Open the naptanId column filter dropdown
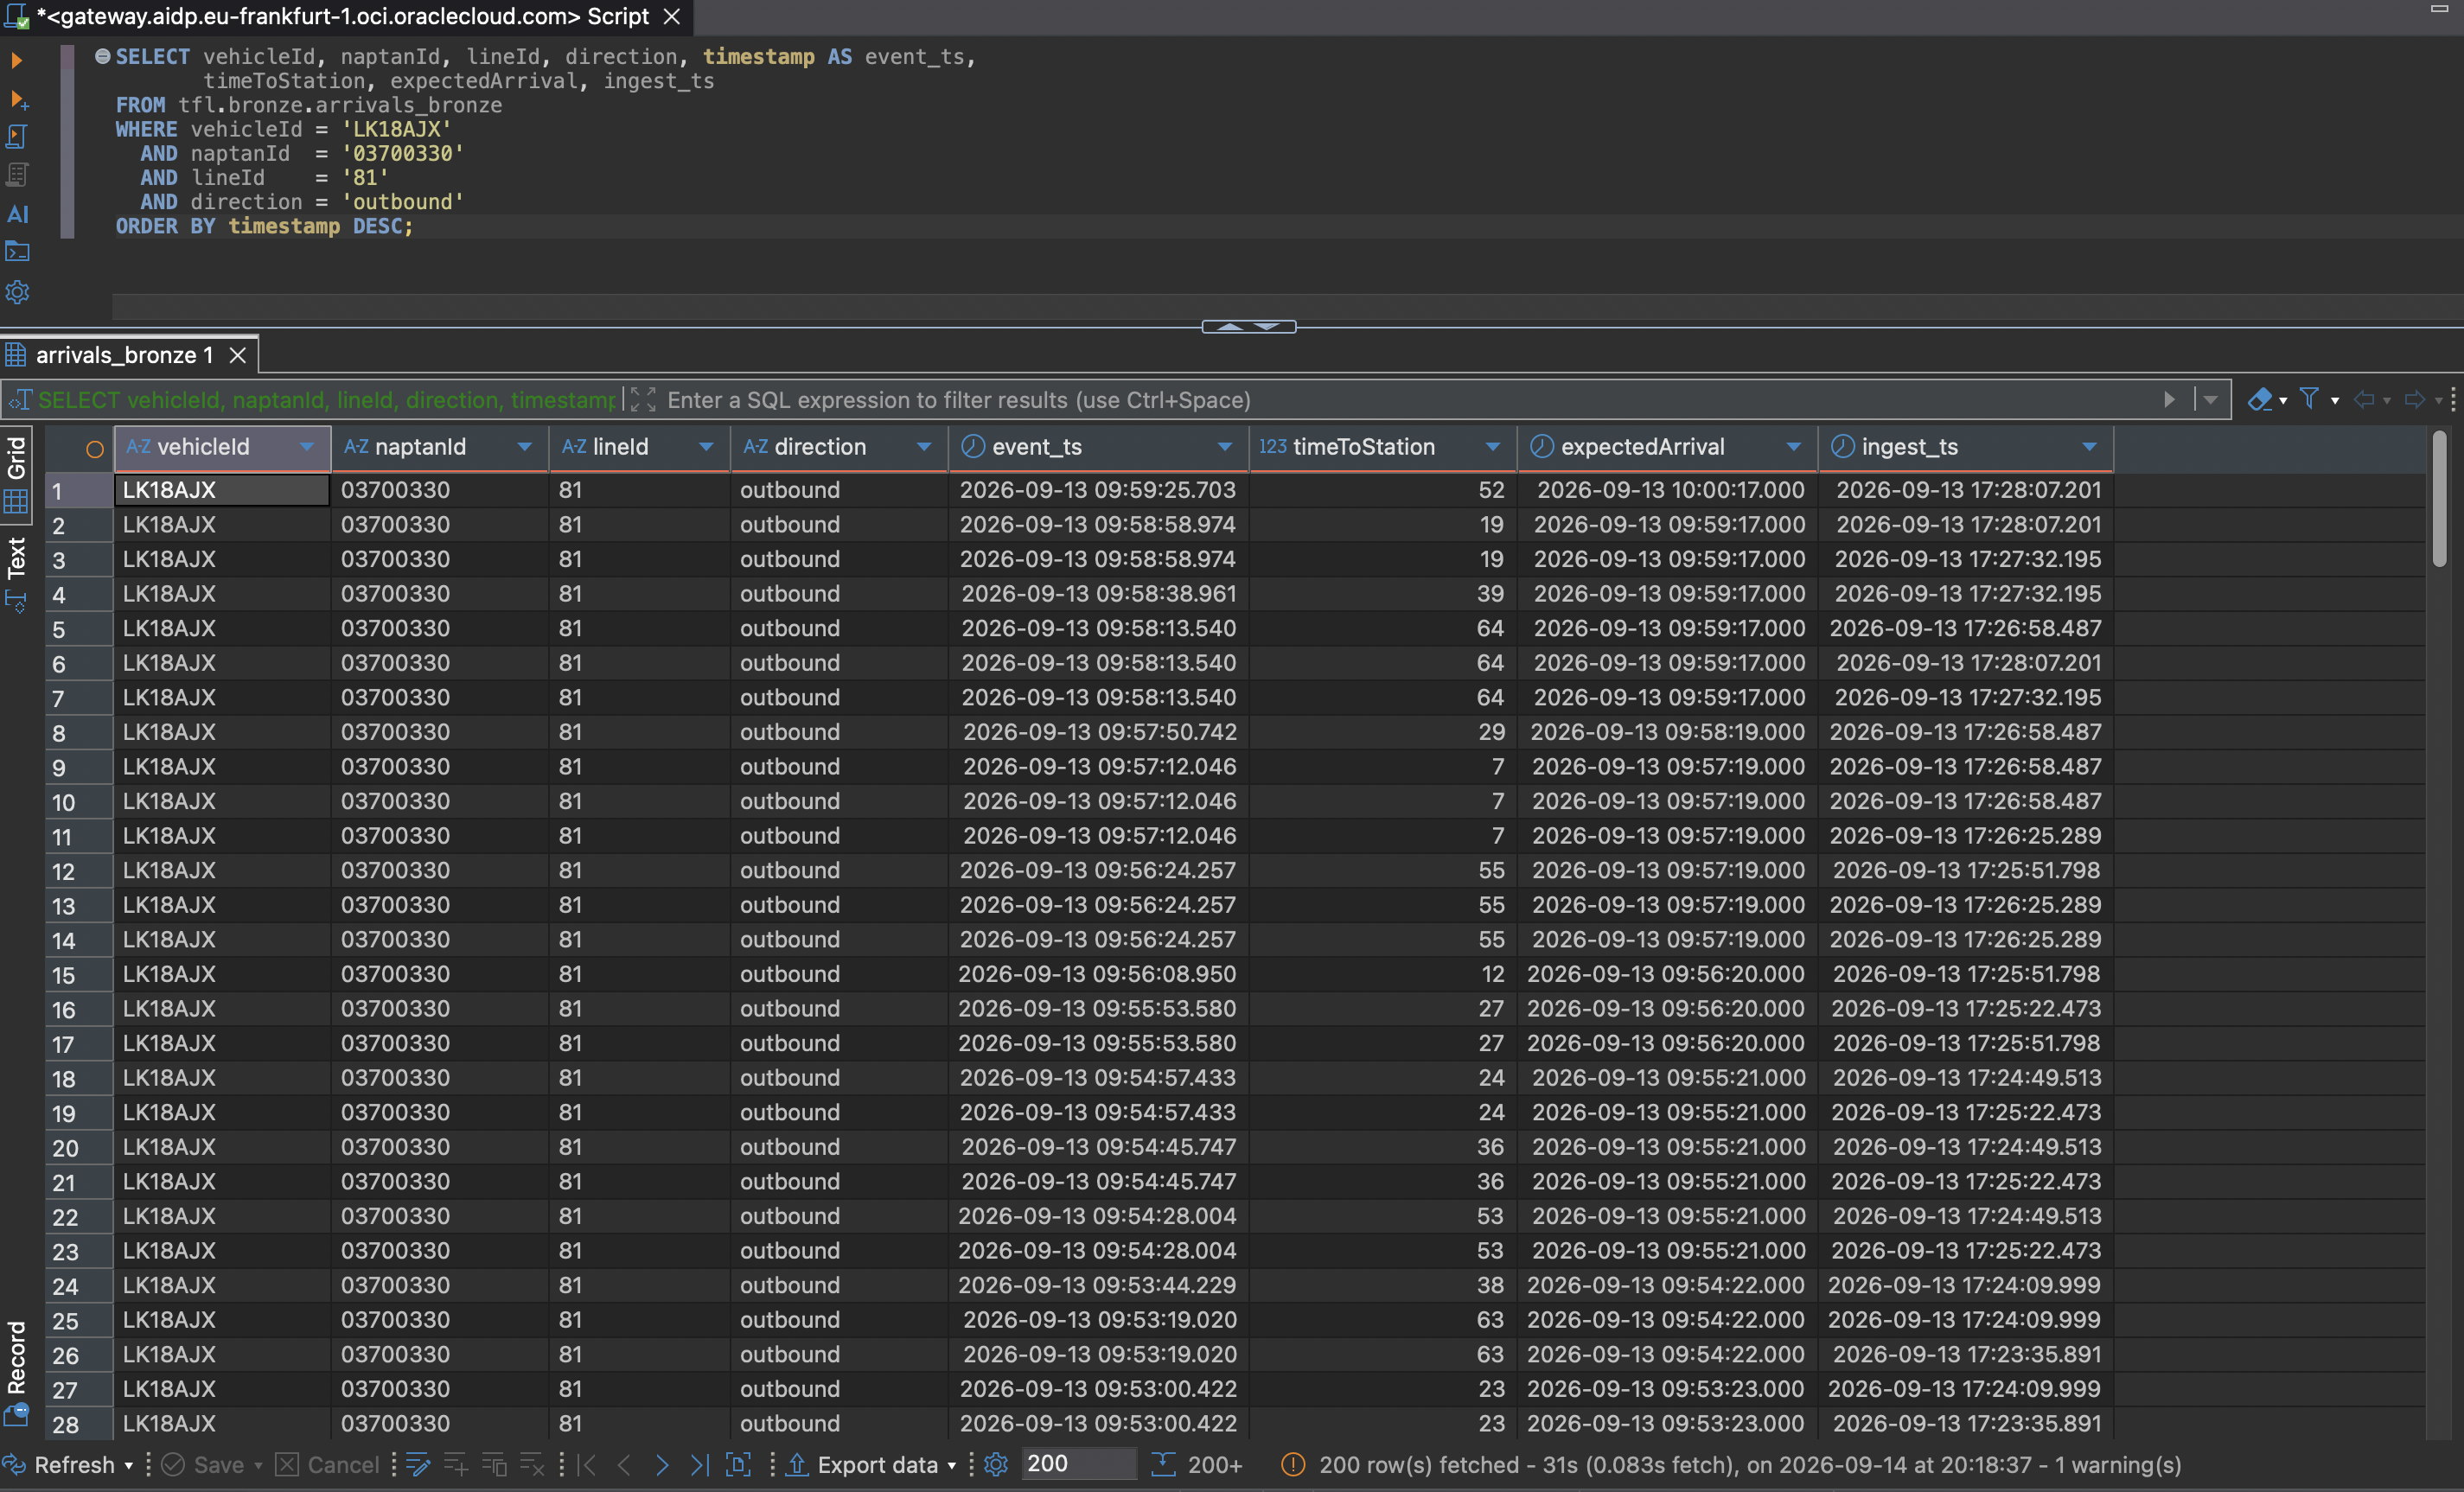 [524, 447]
